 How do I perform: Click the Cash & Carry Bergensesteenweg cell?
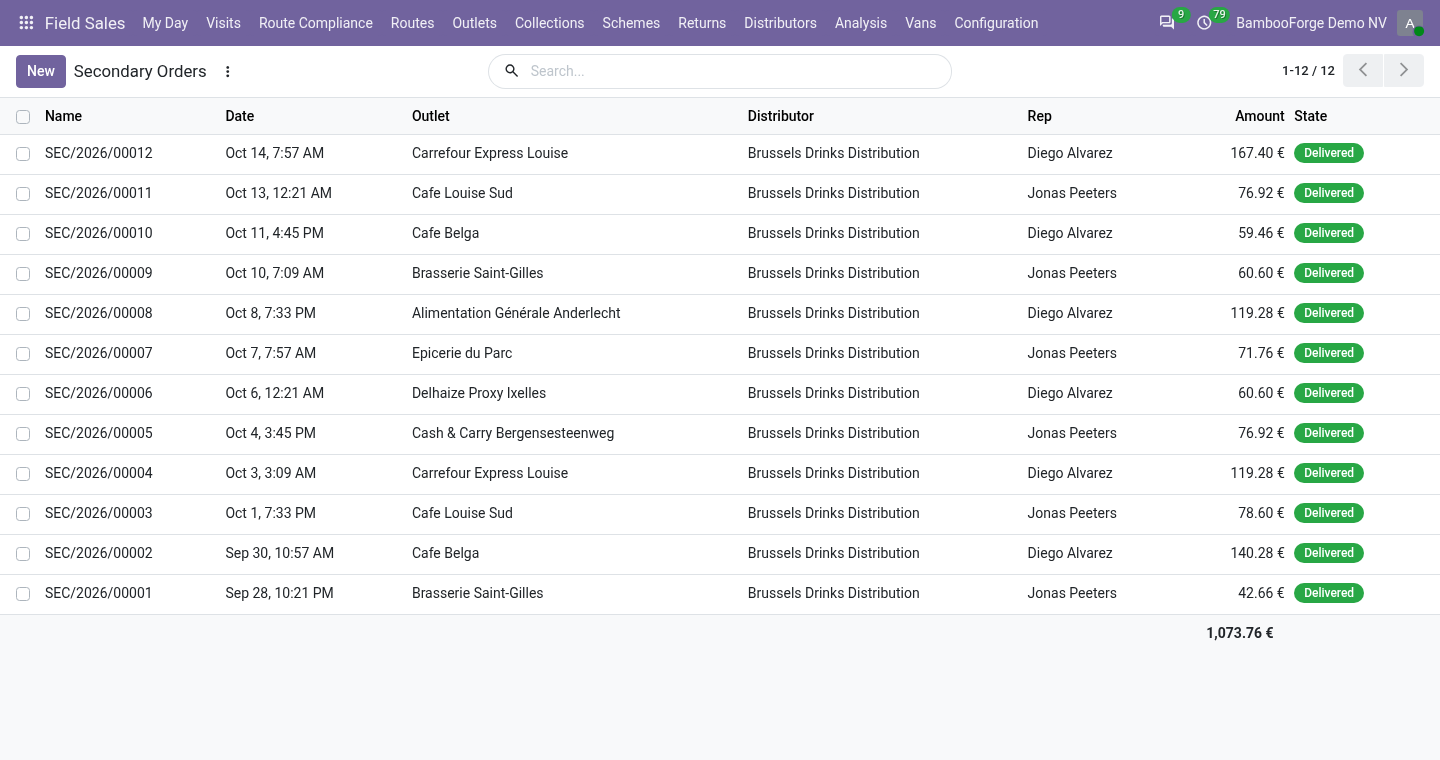513,433
